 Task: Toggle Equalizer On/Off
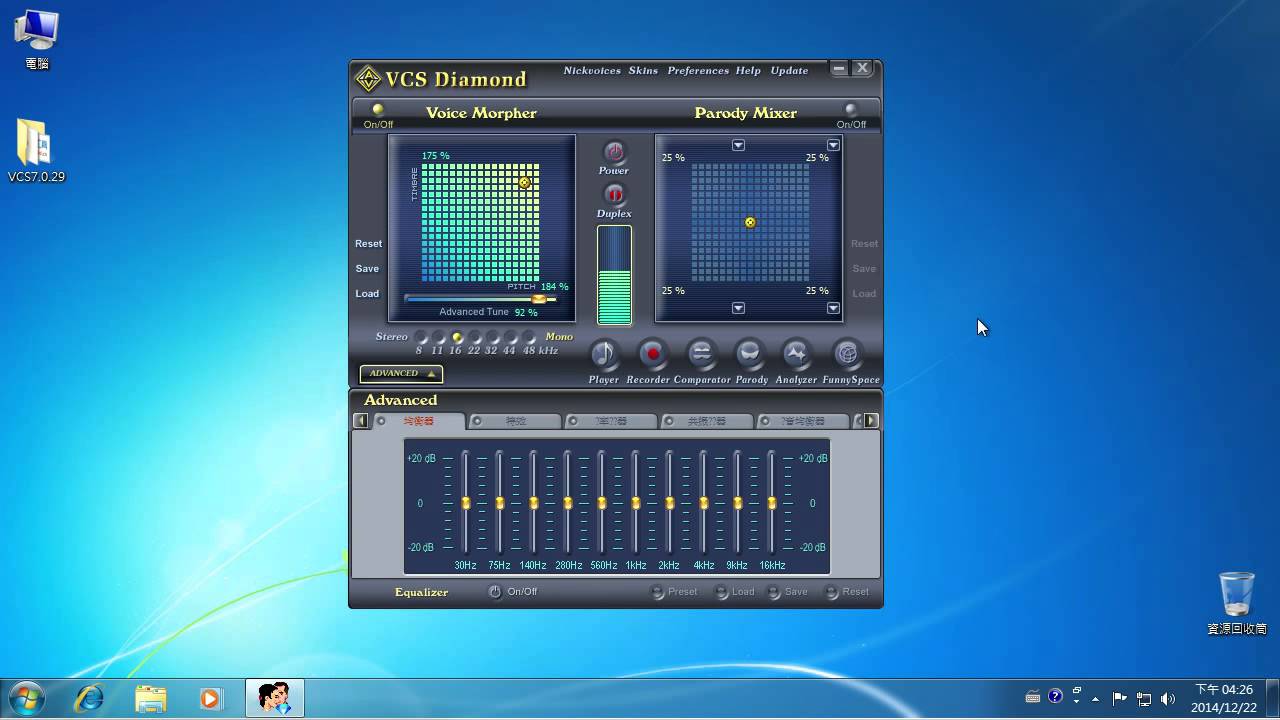[x=495, y=592]
